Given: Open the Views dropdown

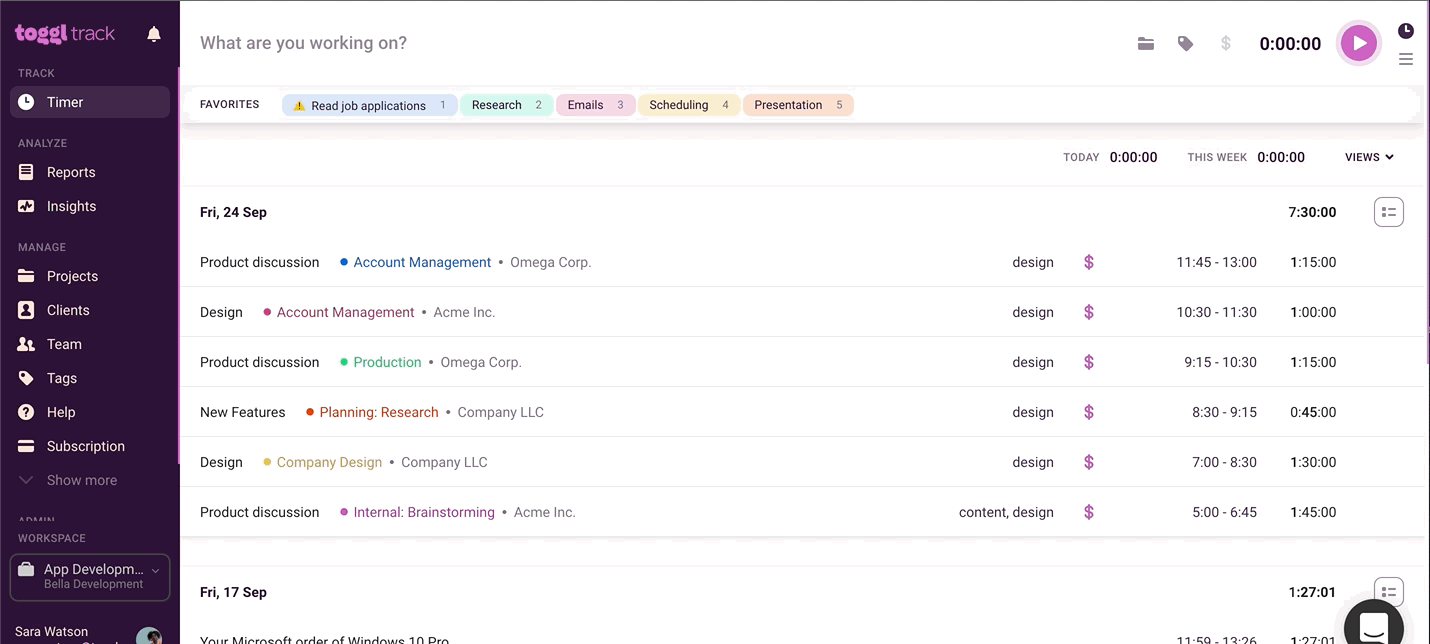Looking at the screenshot, I should tap(1369, 157).
